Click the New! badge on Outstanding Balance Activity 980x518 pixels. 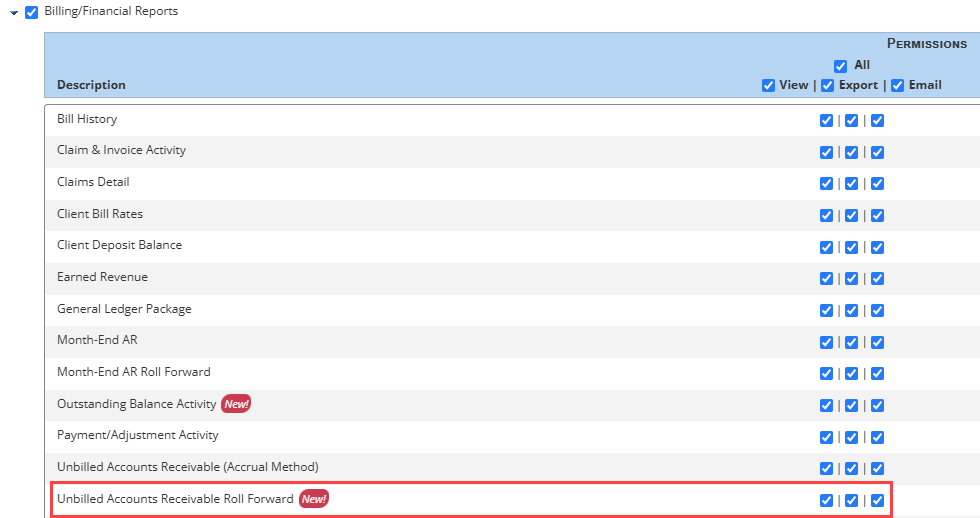click(x=236, y=404)
